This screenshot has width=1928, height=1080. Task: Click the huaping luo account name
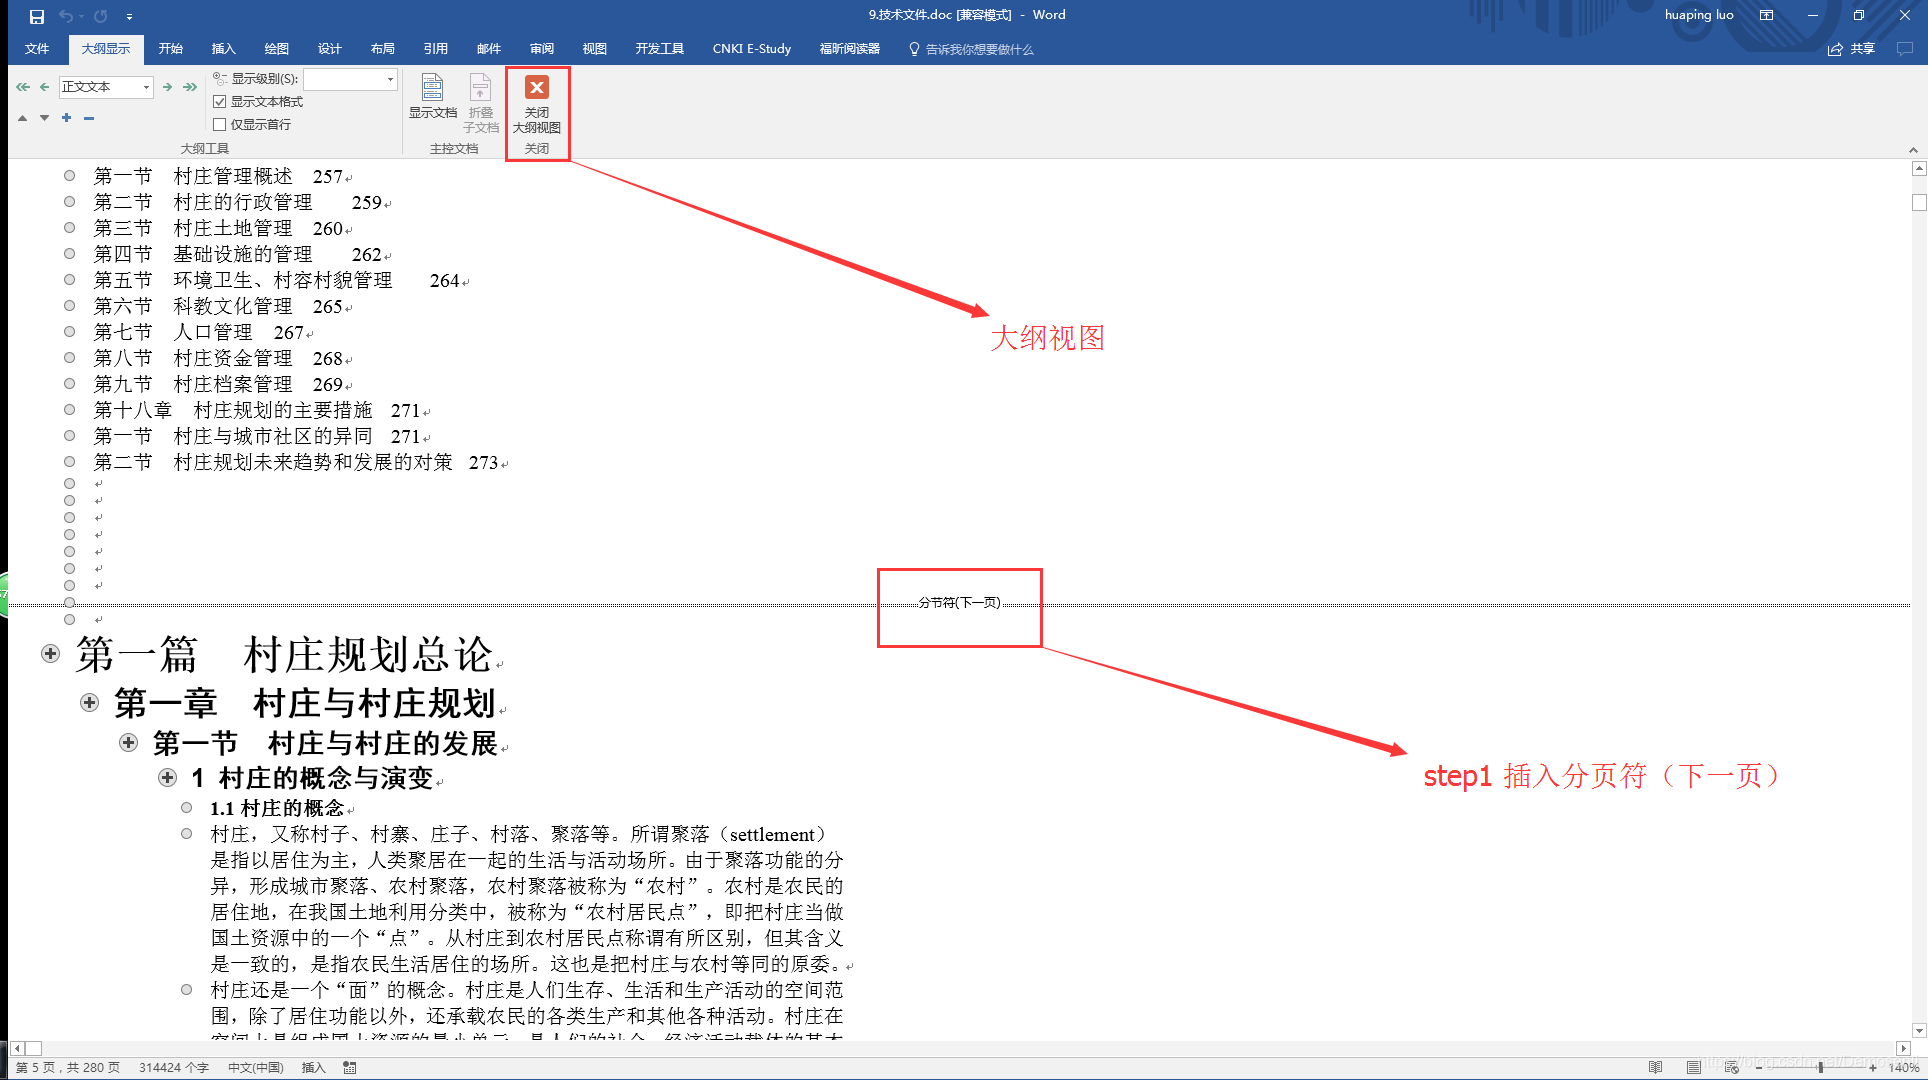click(x=1699, y=15)
